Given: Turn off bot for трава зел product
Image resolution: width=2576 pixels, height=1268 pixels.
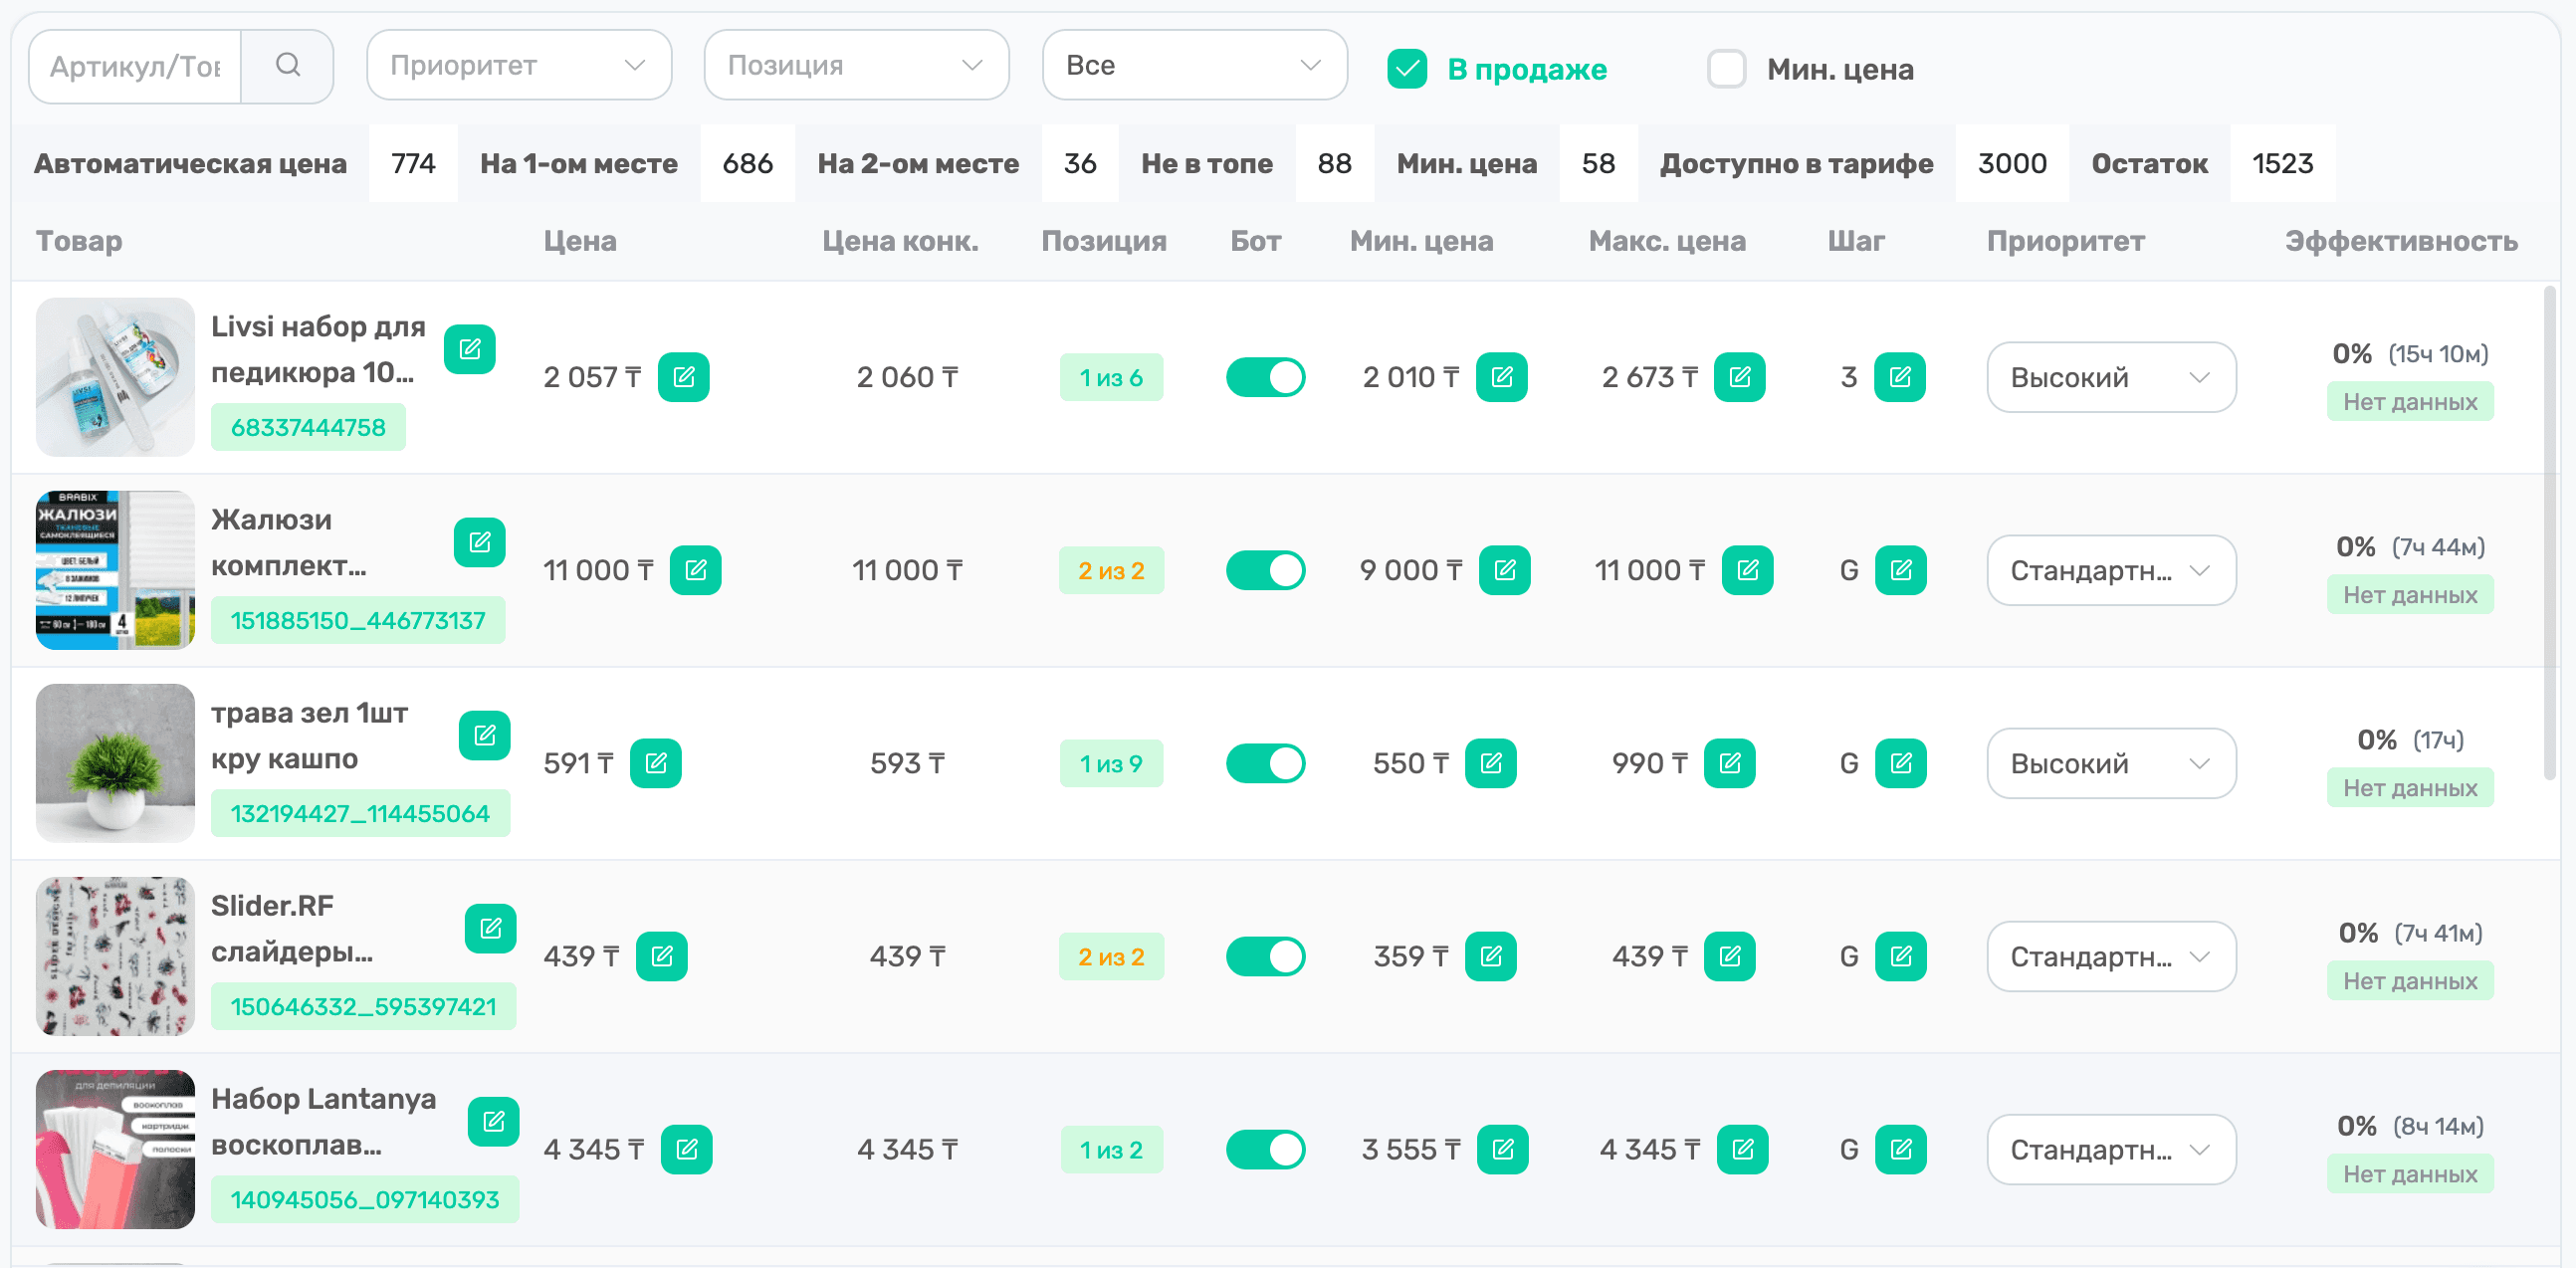Looking at the screenshot, I should click(1265, 763).
